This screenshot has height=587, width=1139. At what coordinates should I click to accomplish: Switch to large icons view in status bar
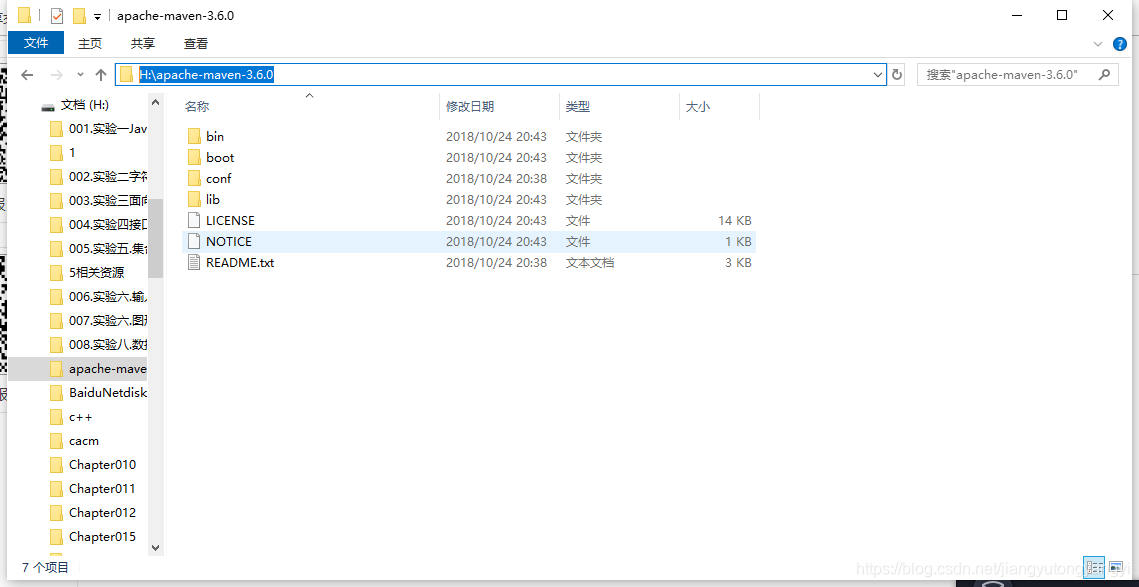point(1114,567)
